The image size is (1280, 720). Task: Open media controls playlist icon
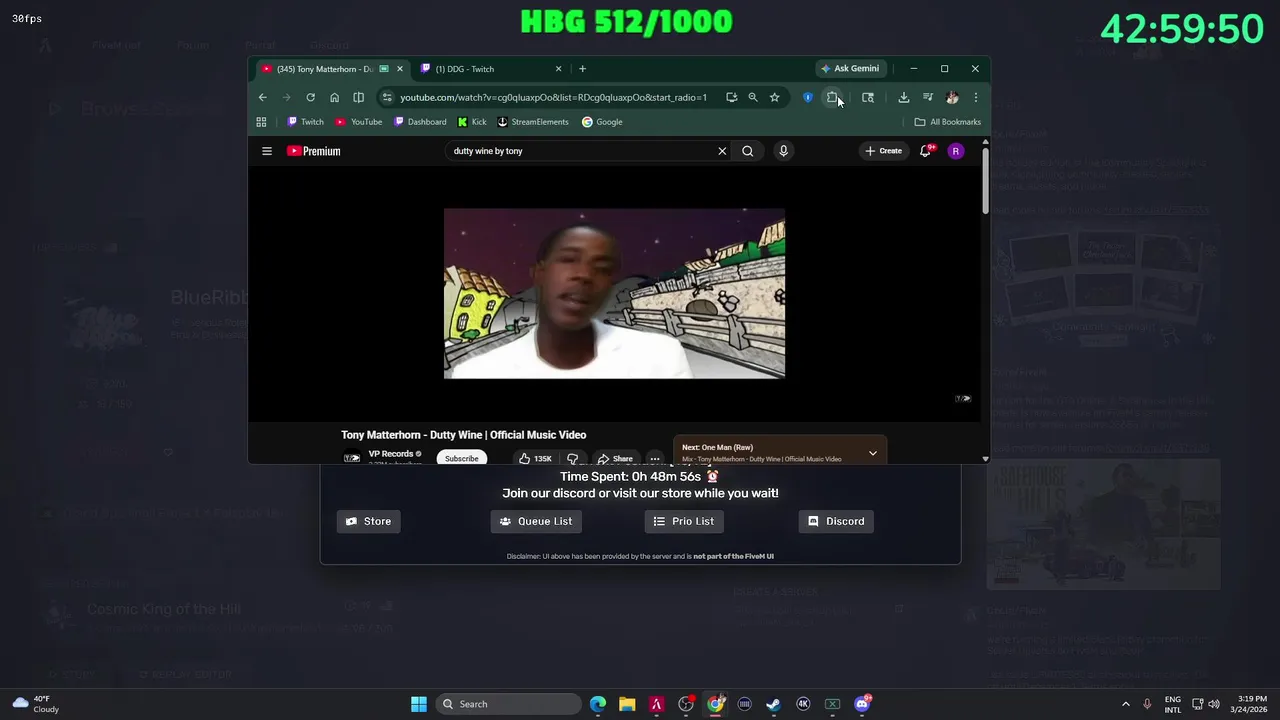pos(928,97)
